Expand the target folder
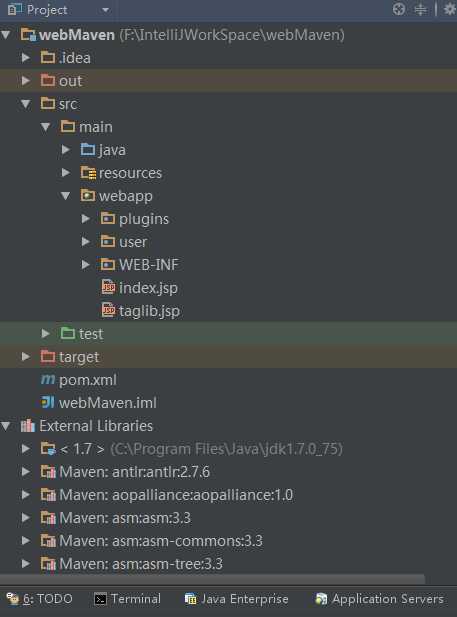This screenshot has height=617, width=457. (x=26, y=357)
